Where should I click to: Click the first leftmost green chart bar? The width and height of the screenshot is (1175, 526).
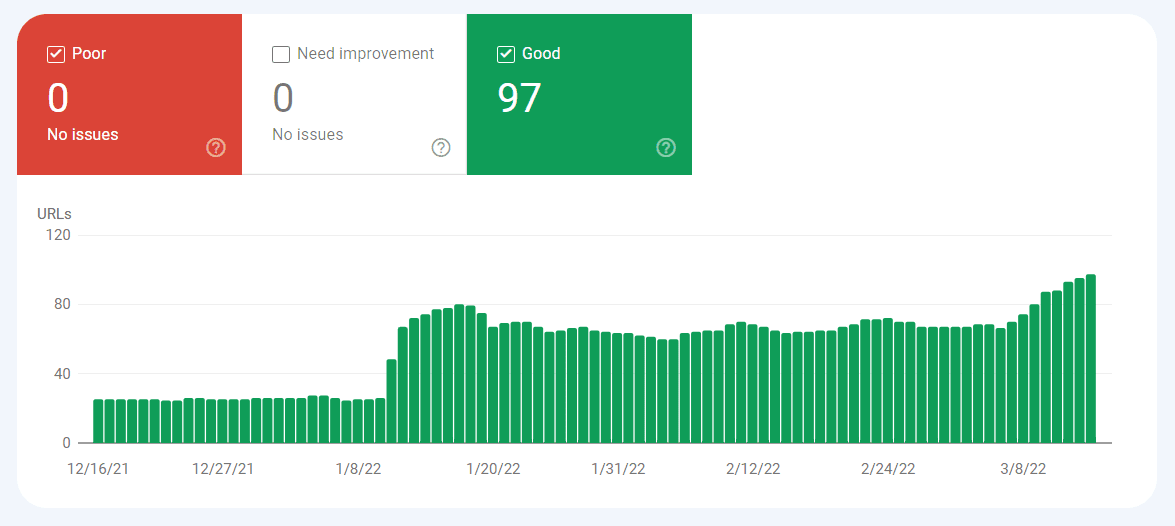[x=99, y=421]
